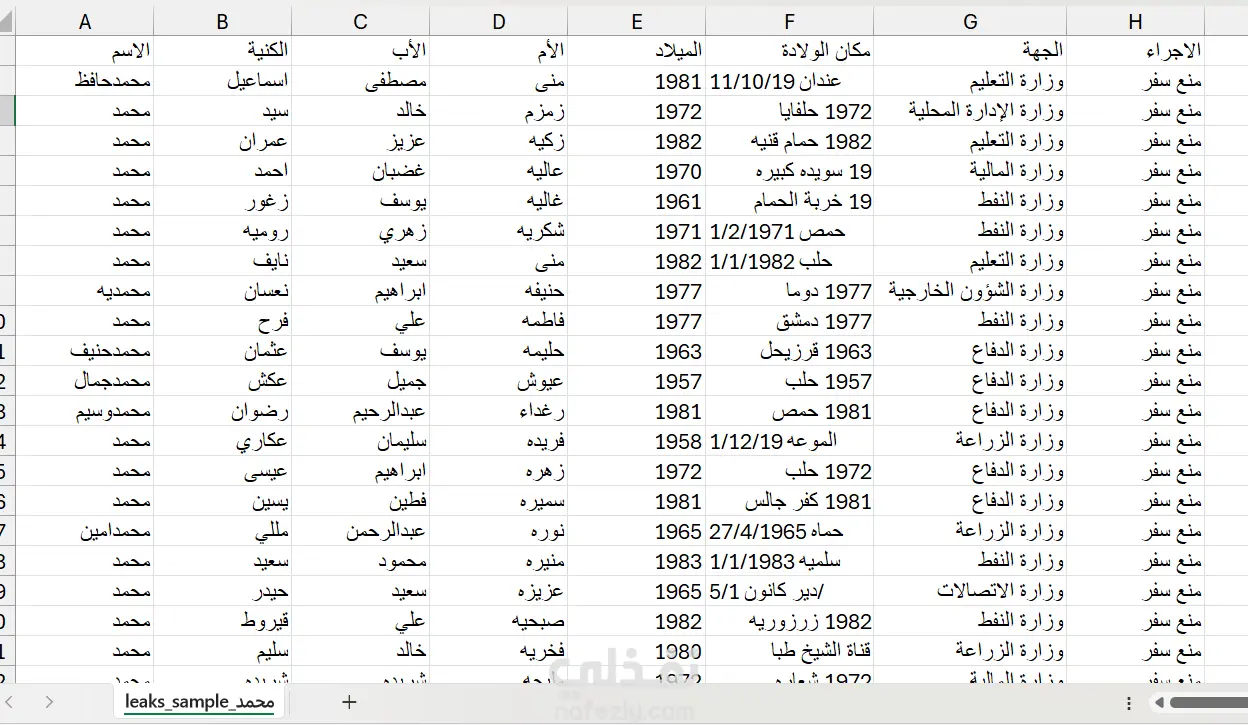Screen dimensions: 1248x725
Task: Select the cell حيدر
Action: click(x=223, y=591)
